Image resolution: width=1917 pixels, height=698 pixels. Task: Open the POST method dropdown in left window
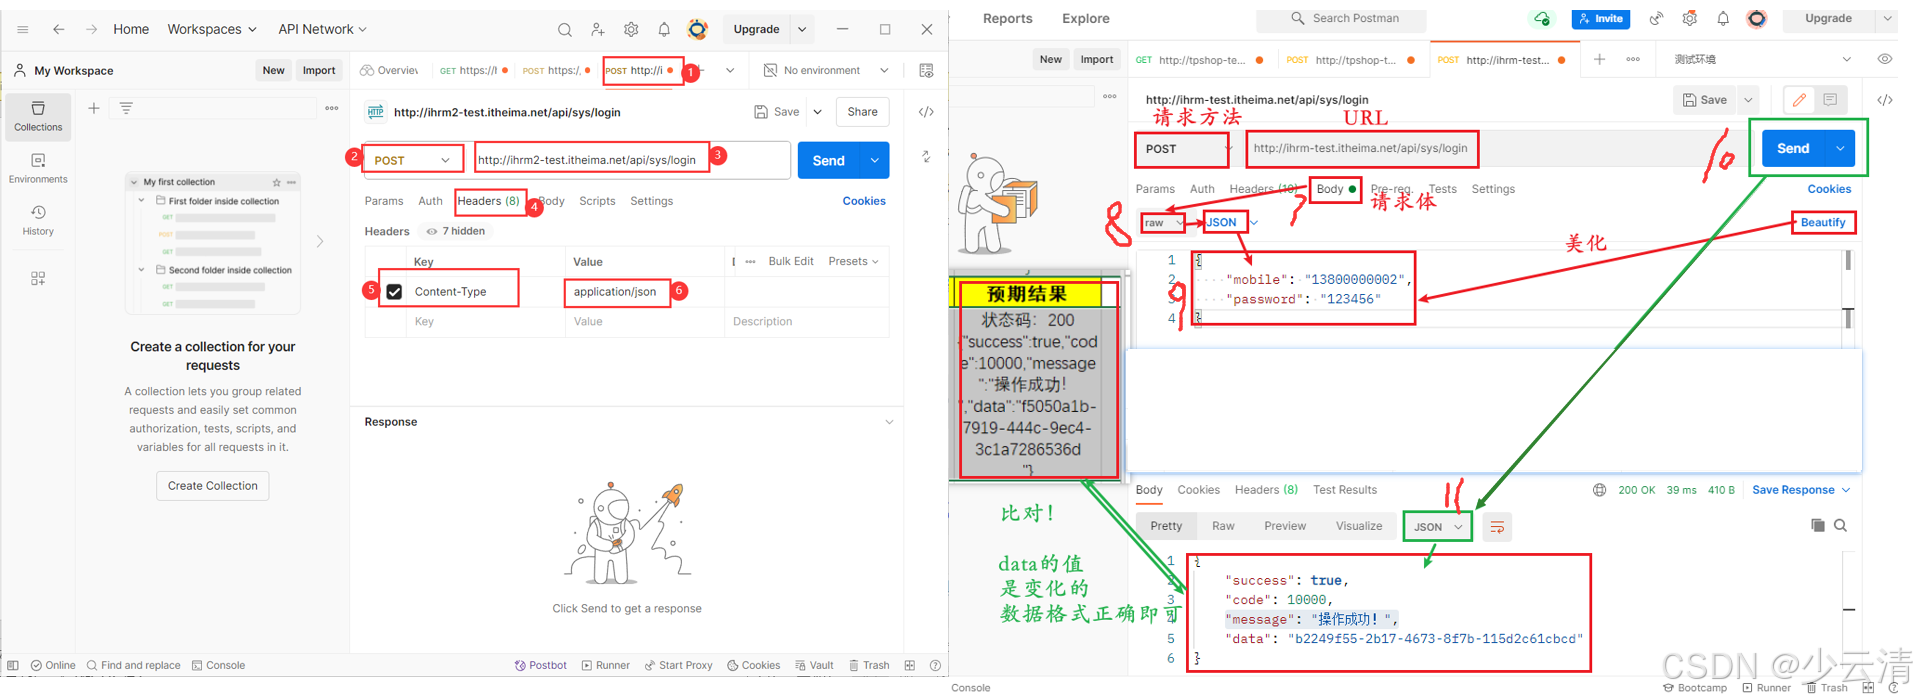point(413,160)
